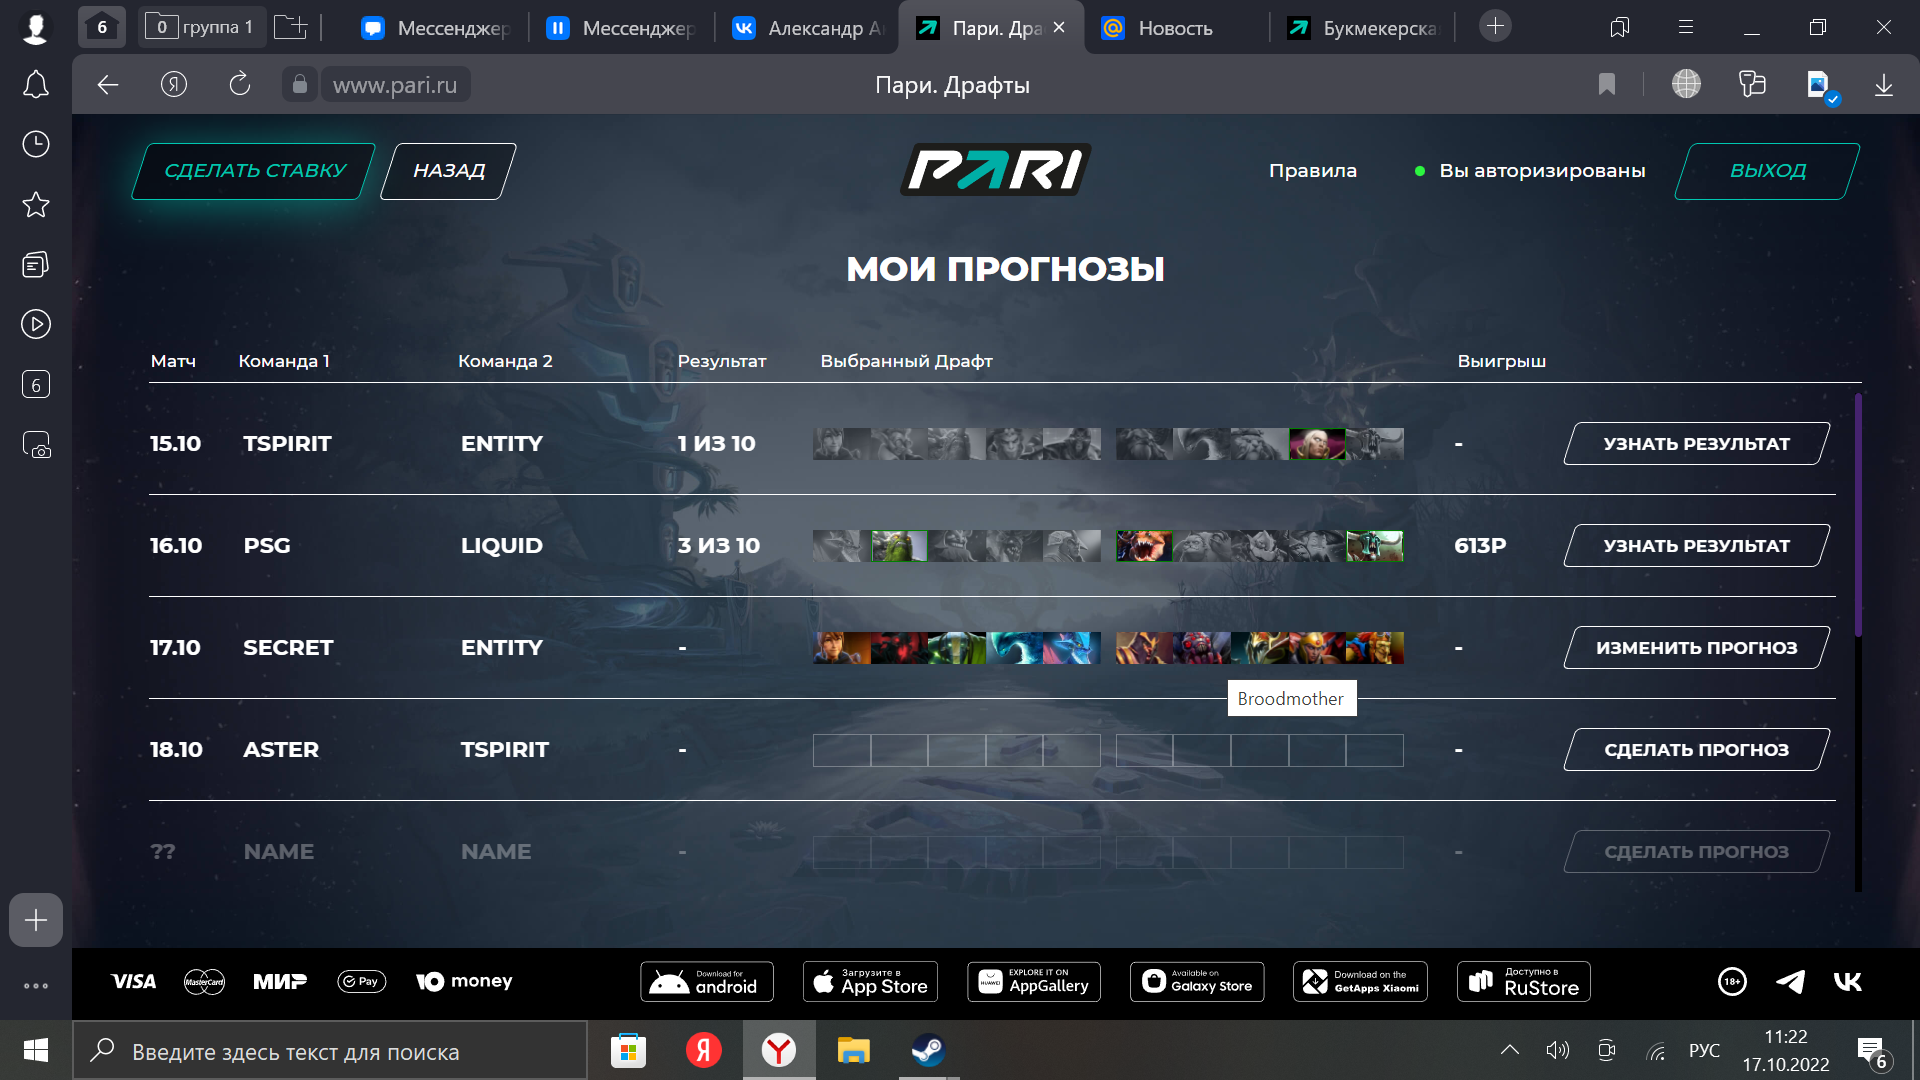
Task: Open volume control in system tray
Action: tap(1557, 1050)
